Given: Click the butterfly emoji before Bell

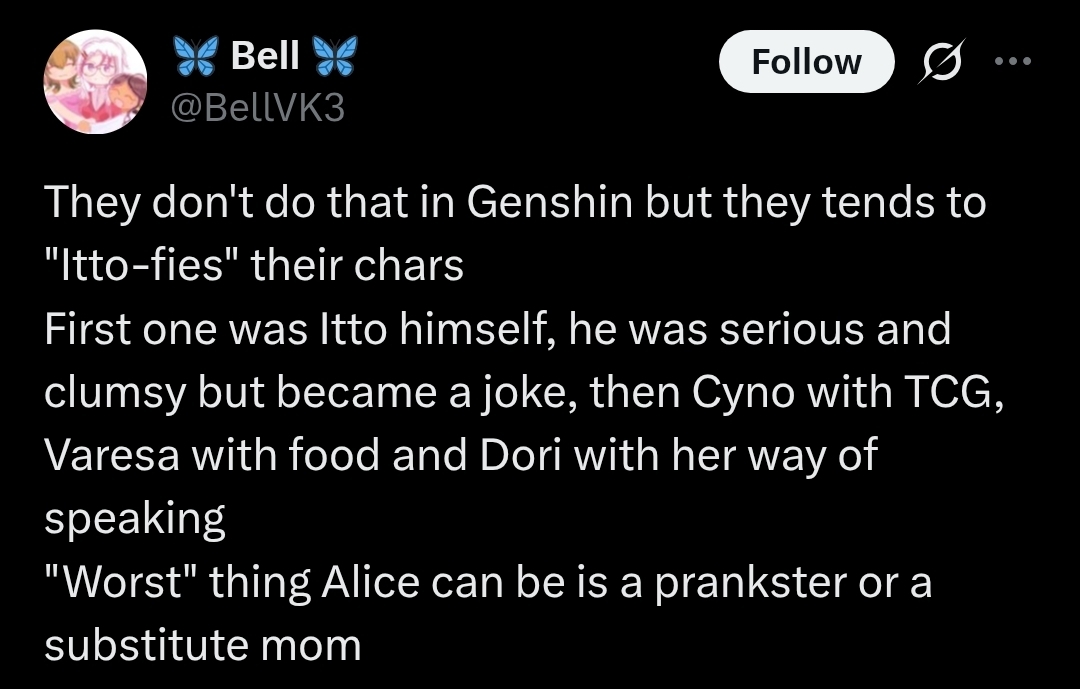Looking at the screenshot, I should [x=196, y=56].
